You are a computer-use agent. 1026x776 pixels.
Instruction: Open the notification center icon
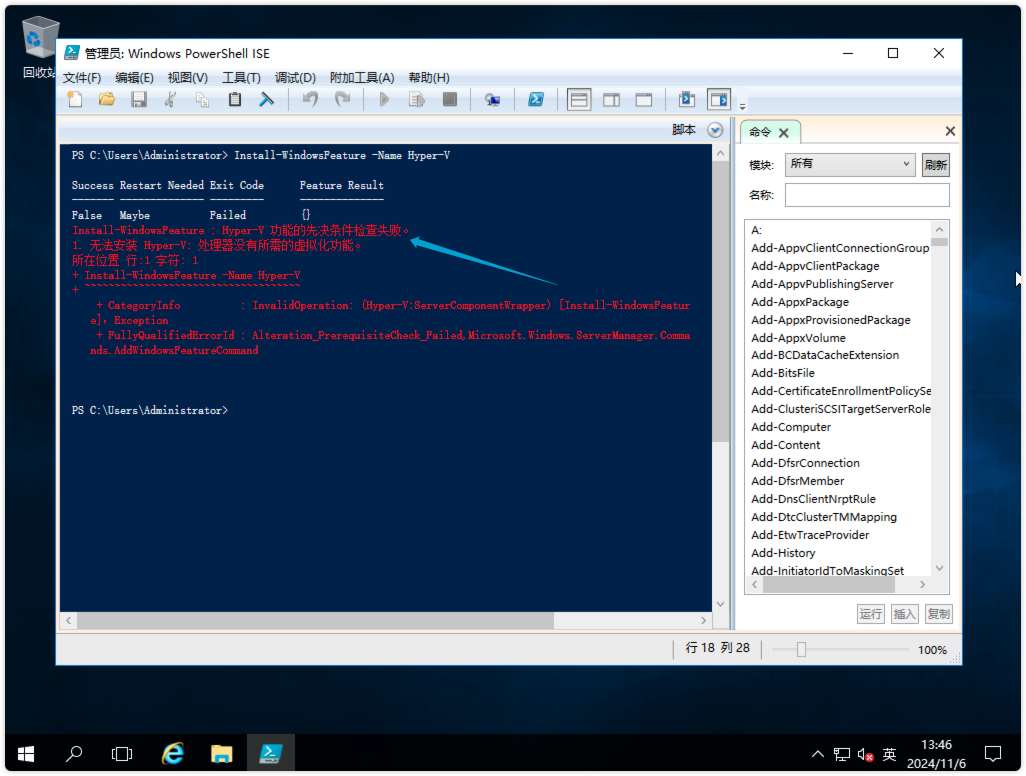coord(993,754)
